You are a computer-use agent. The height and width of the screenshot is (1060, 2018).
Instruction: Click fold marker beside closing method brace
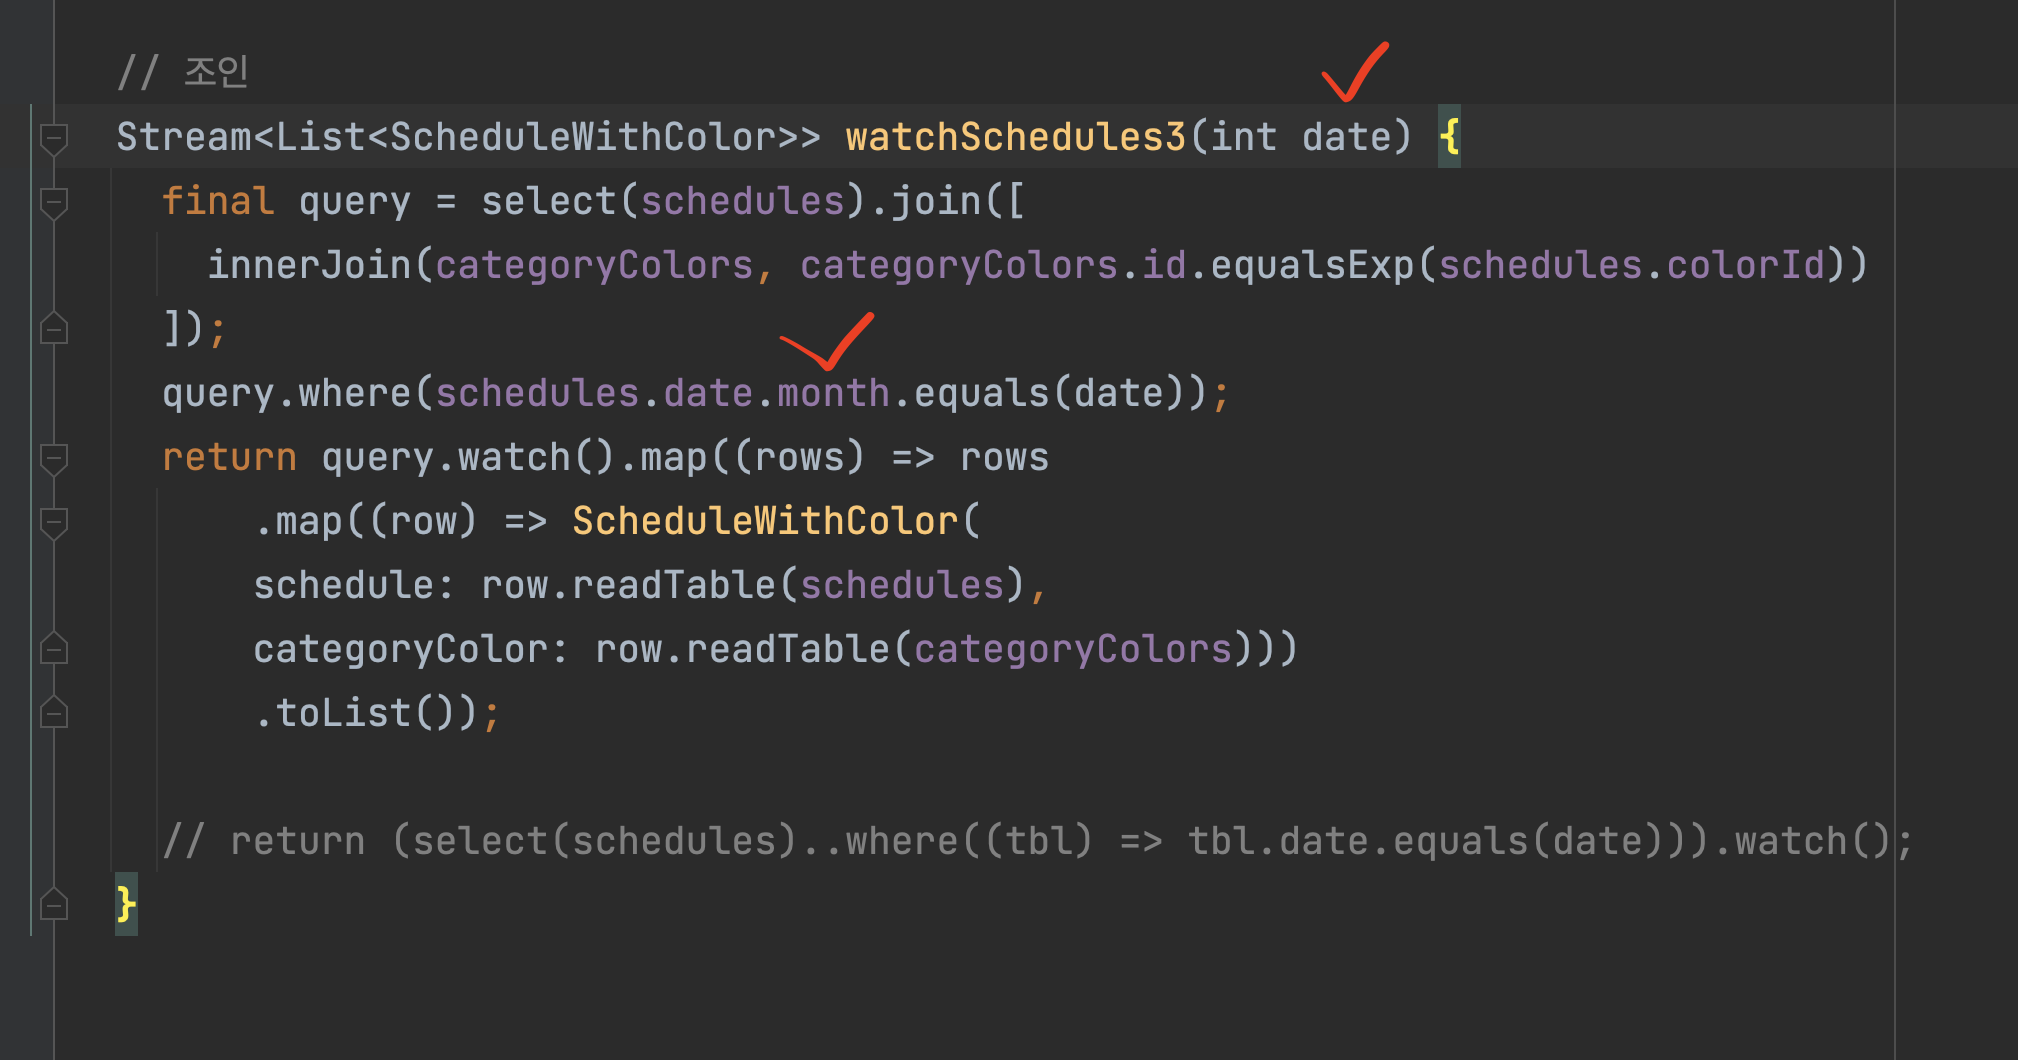pyautogui.click(x=54, y=905)
